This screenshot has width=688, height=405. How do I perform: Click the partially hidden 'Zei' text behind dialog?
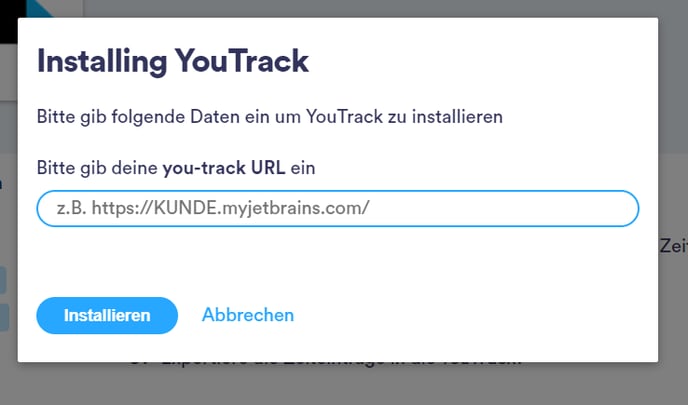(673, 246)
